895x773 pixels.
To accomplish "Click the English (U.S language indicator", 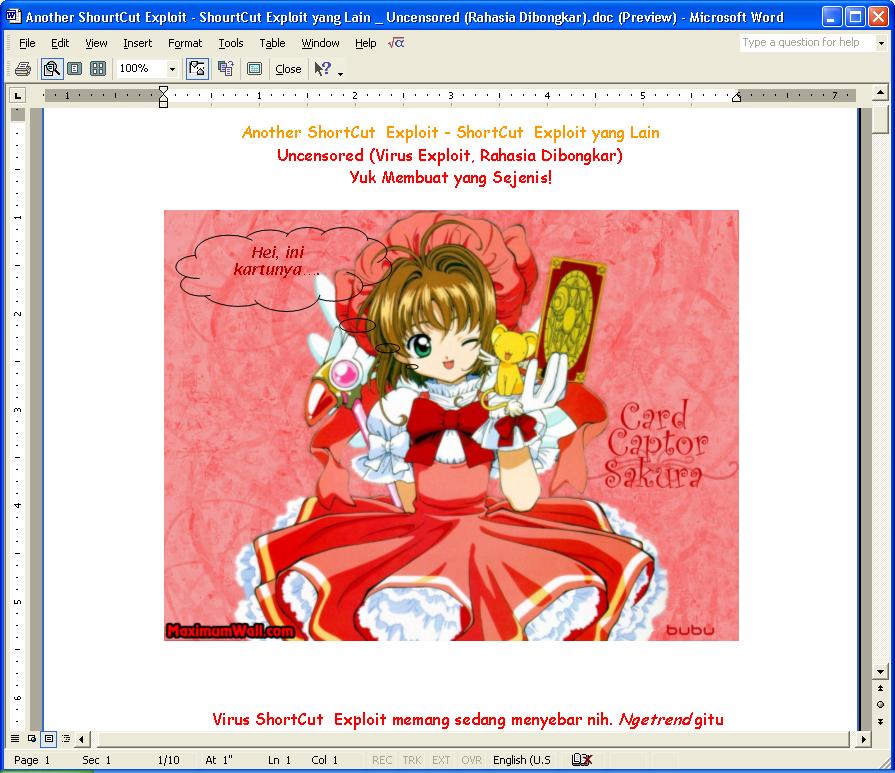I will [x=522, y=760].
